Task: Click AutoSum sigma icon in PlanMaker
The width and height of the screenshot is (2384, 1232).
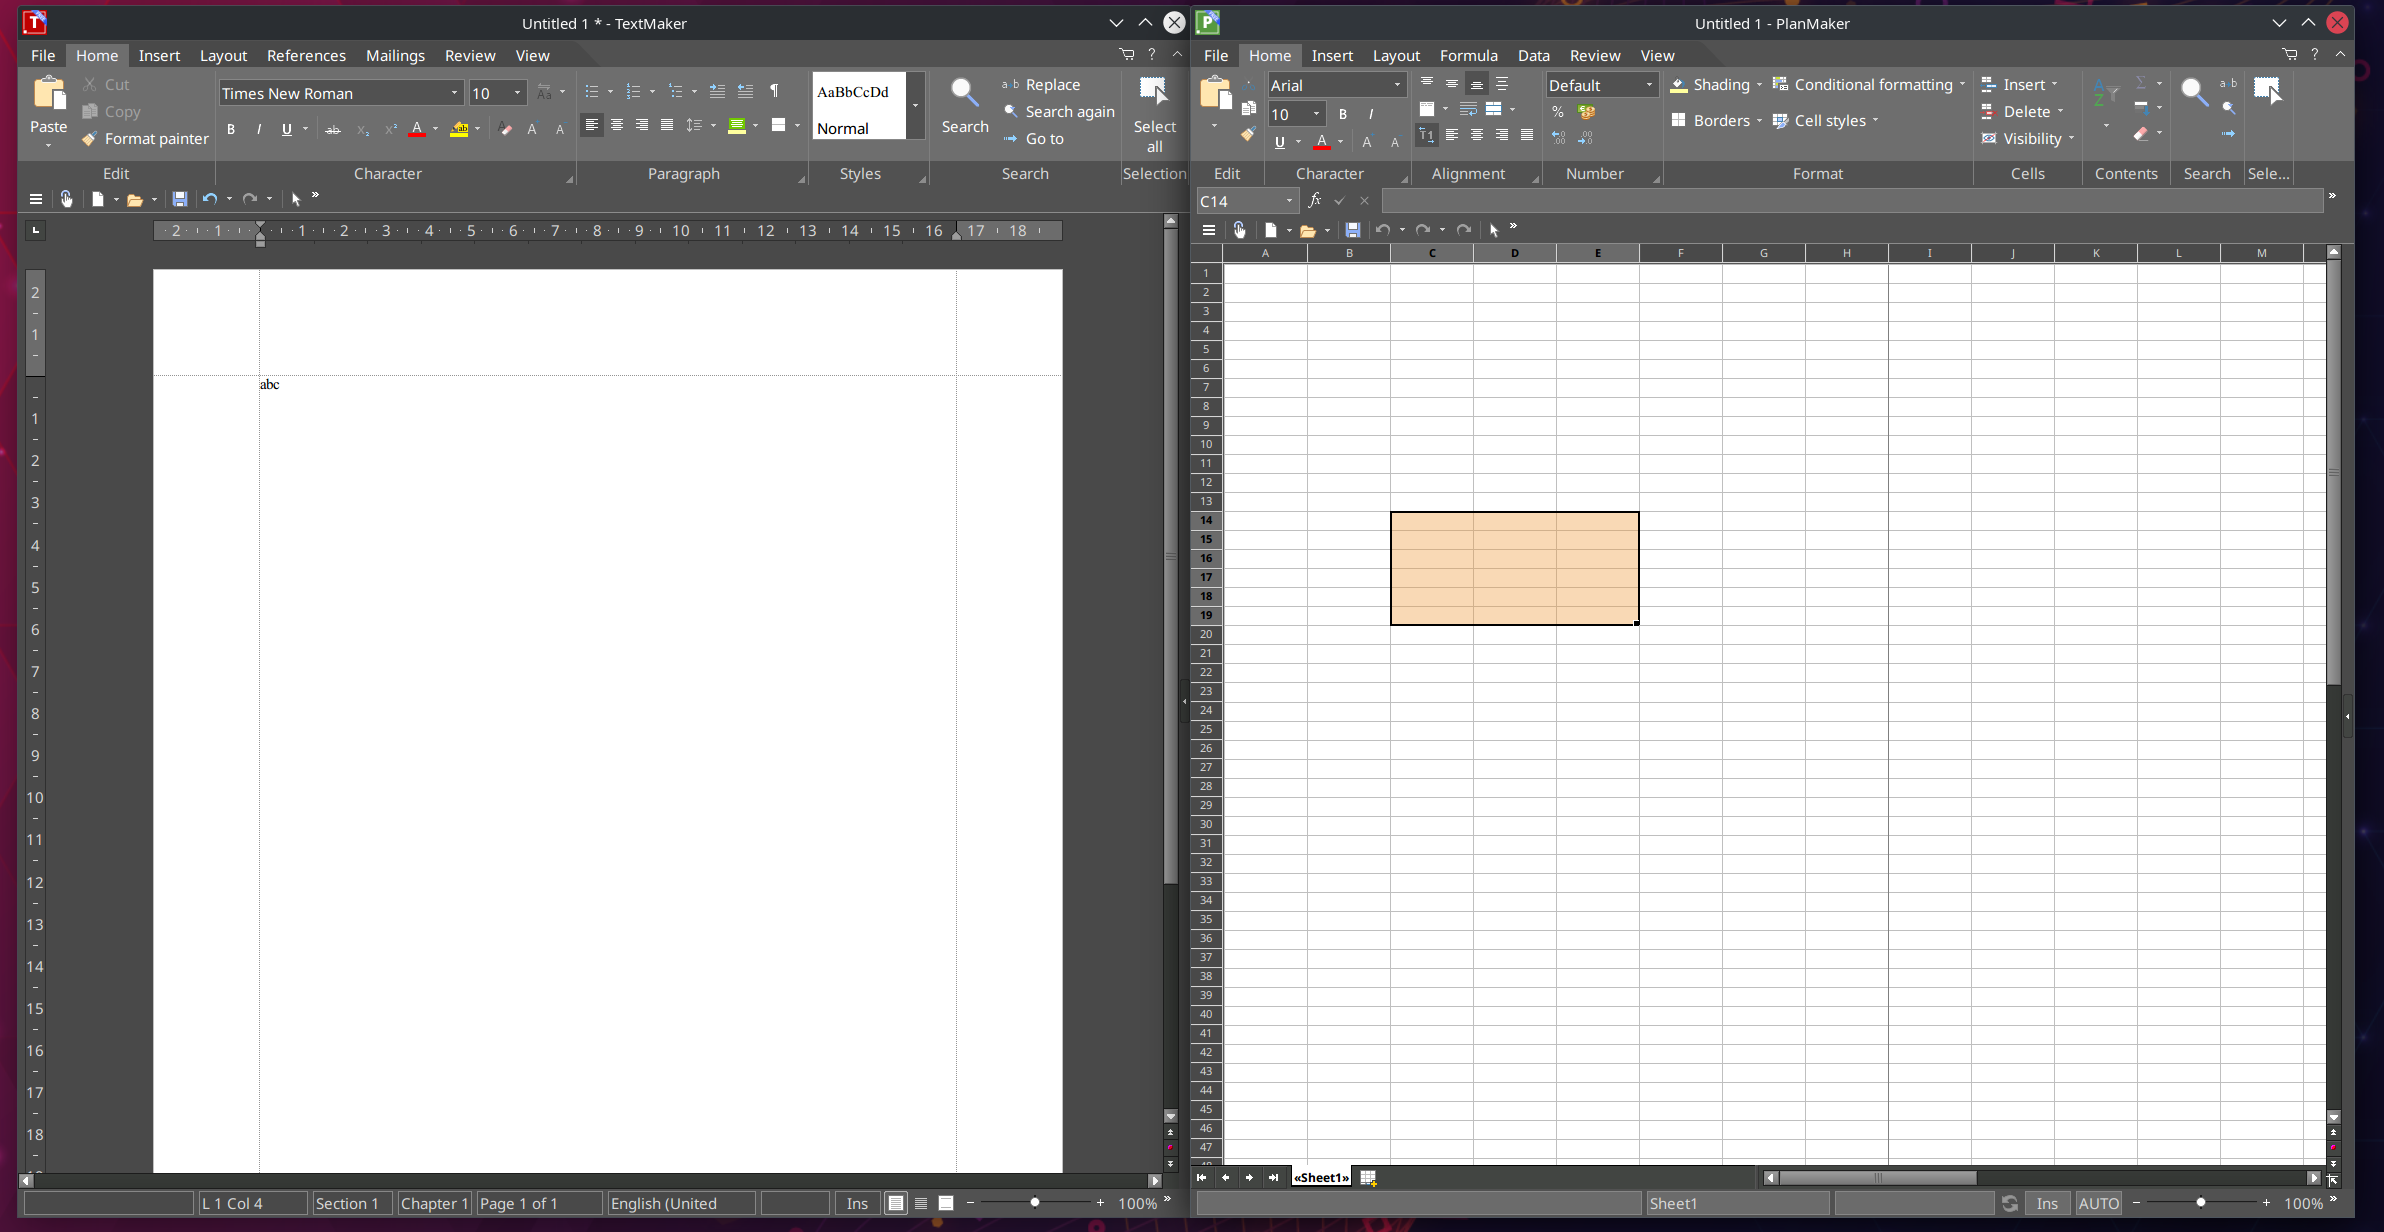Action: [2141, 83]
